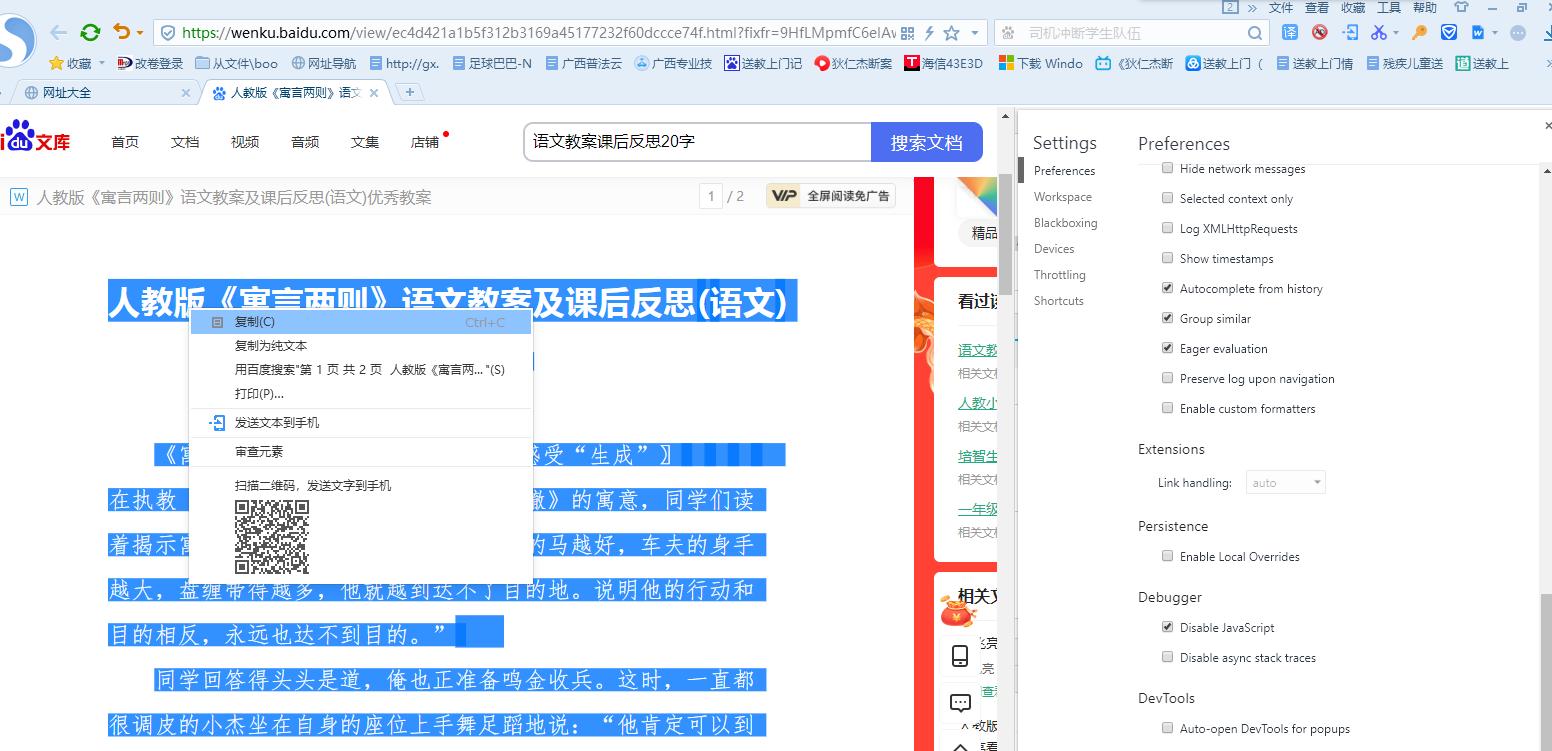Image resolution: width=1552 pixels, height=751 pixels.
Task: Show the QR code icon in the address bar
Action: tap(907, 32)
